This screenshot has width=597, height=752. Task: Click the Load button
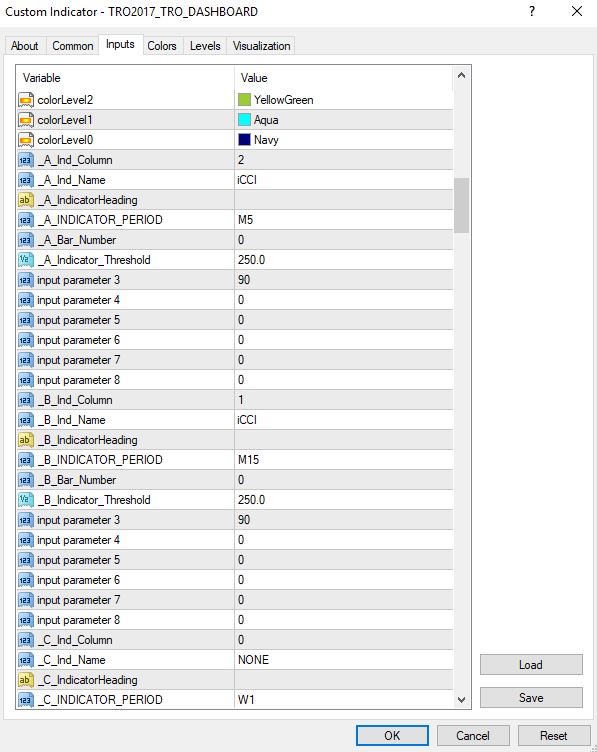(531, 665)
